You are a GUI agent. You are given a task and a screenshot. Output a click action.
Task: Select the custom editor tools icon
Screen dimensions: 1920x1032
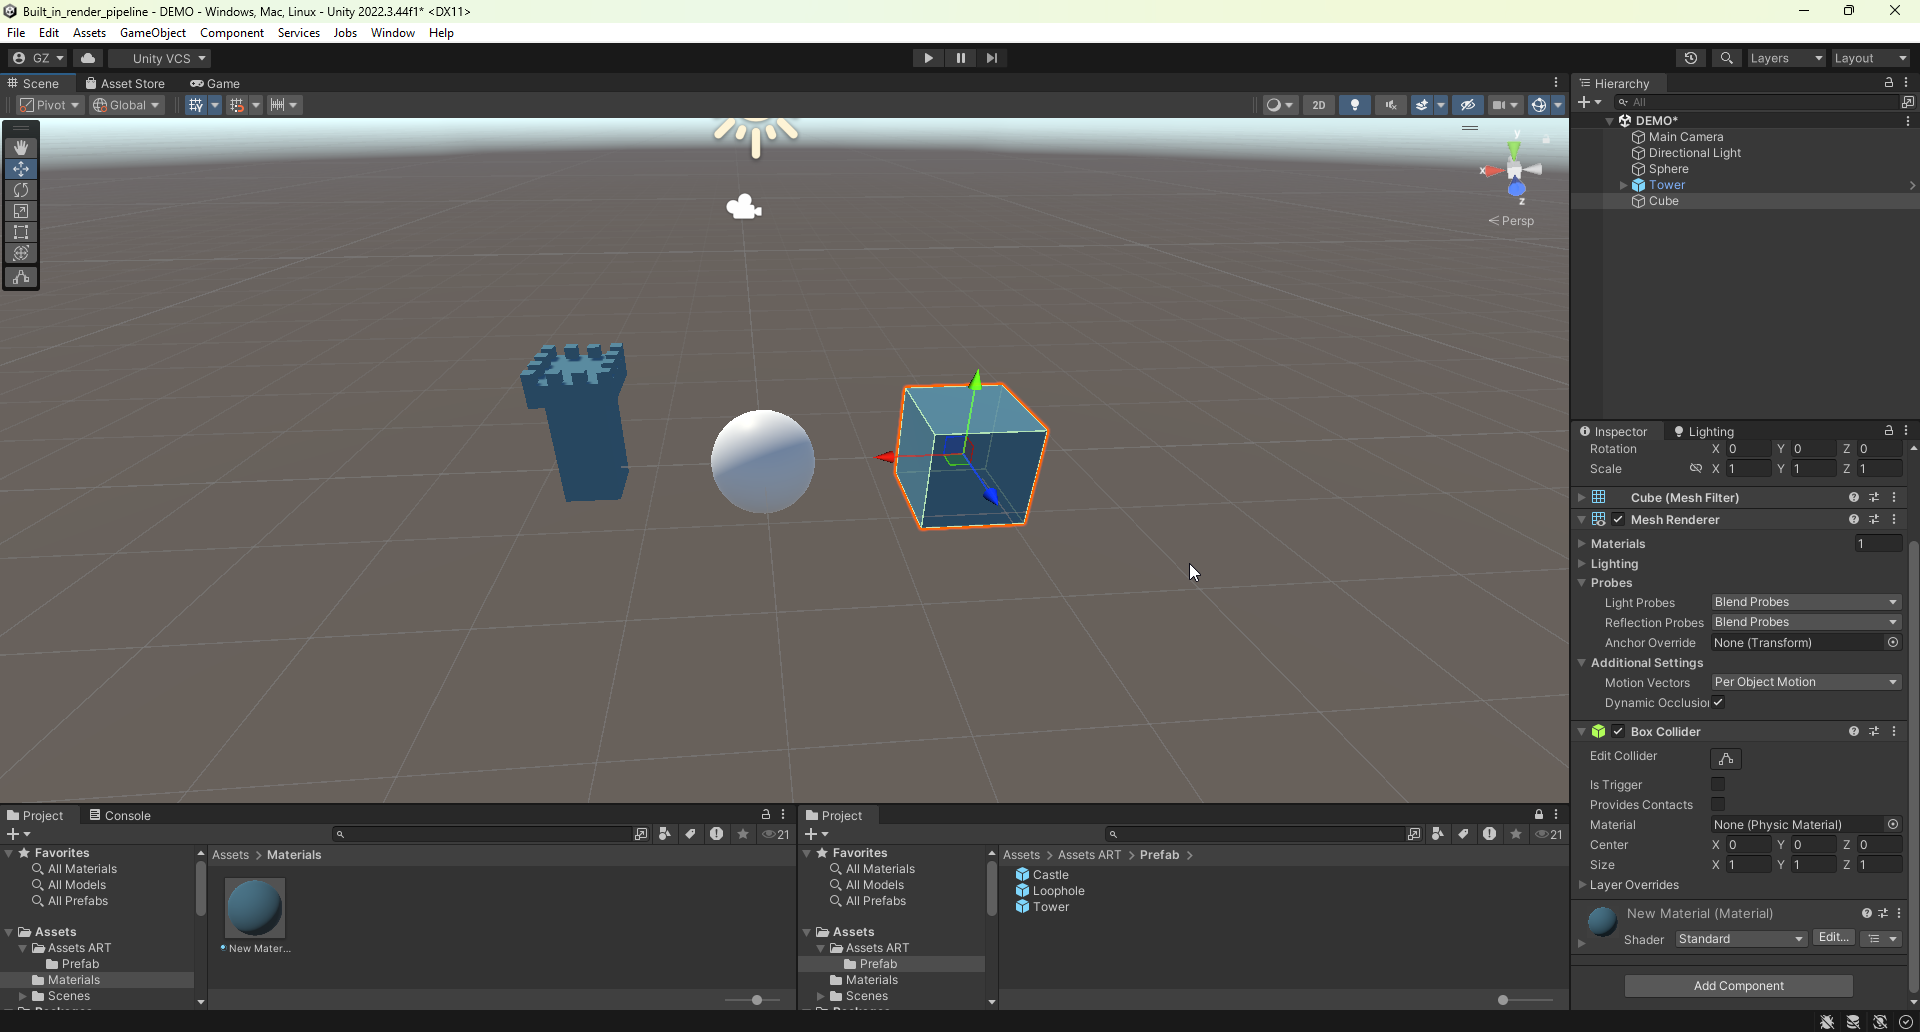(21, 277)
